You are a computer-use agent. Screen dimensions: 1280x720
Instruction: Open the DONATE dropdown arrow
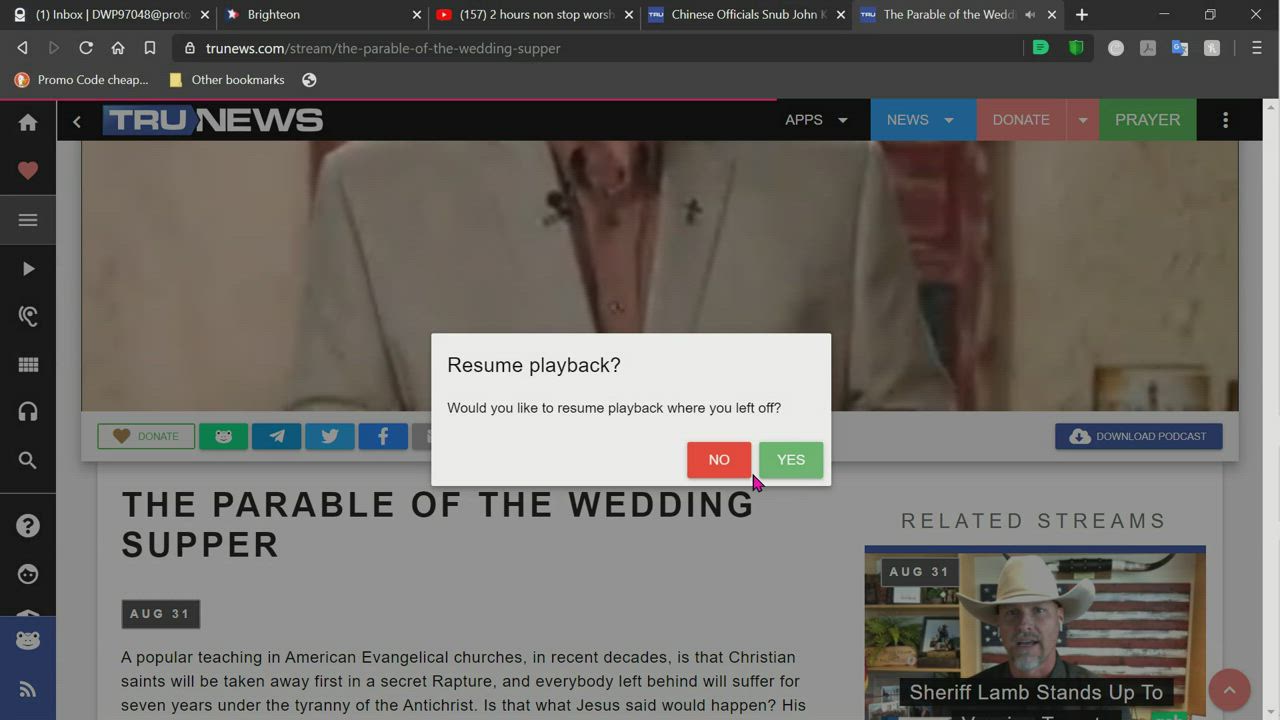coord(1082,120)
